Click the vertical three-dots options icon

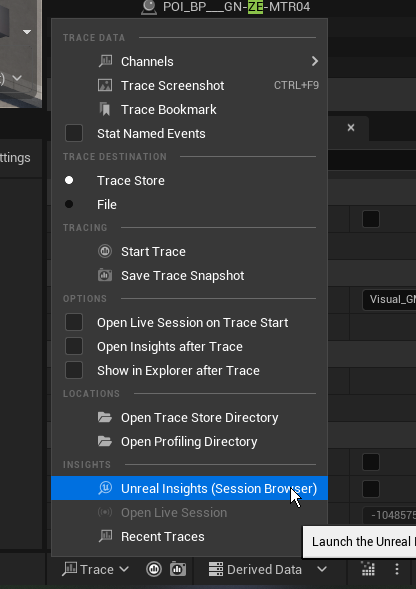tap(397, 569)
